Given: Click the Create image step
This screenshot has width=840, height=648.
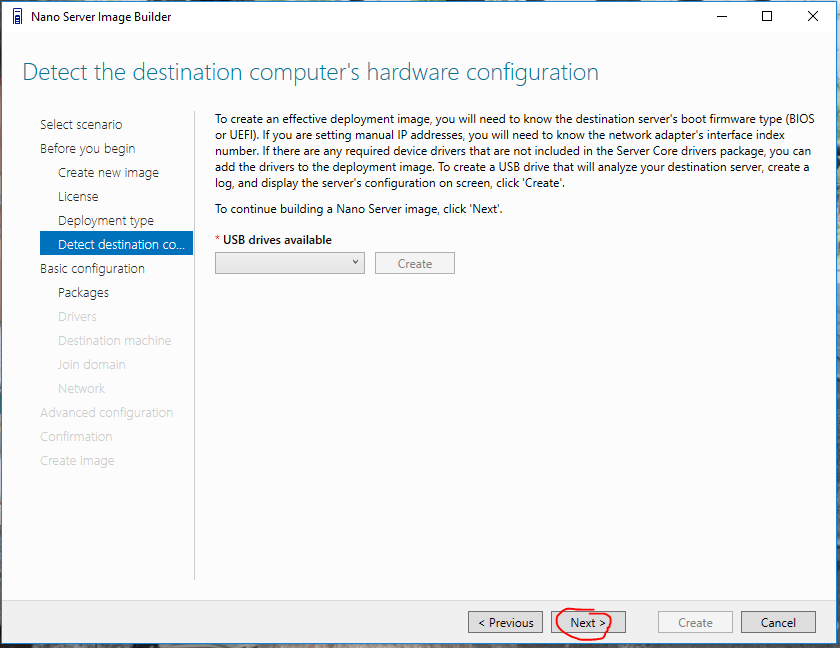Looking at the screenshot, I should pyautogui.click(x=77, y=461).
